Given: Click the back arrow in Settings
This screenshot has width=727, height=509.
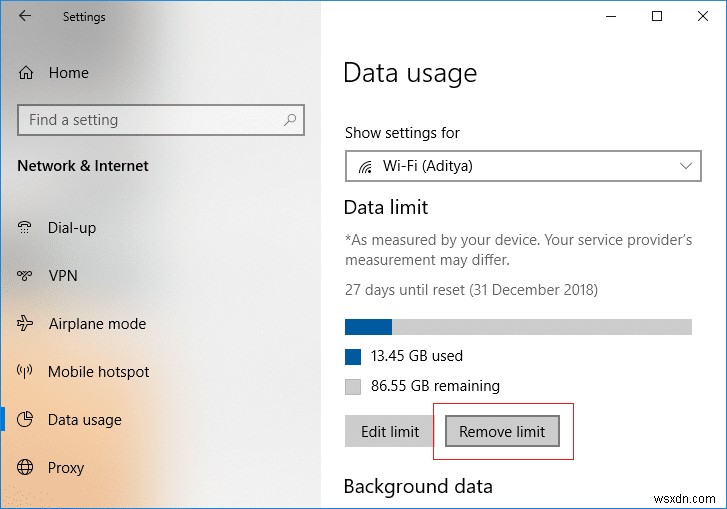Looking at the screenshot, I should click(24, 17).
